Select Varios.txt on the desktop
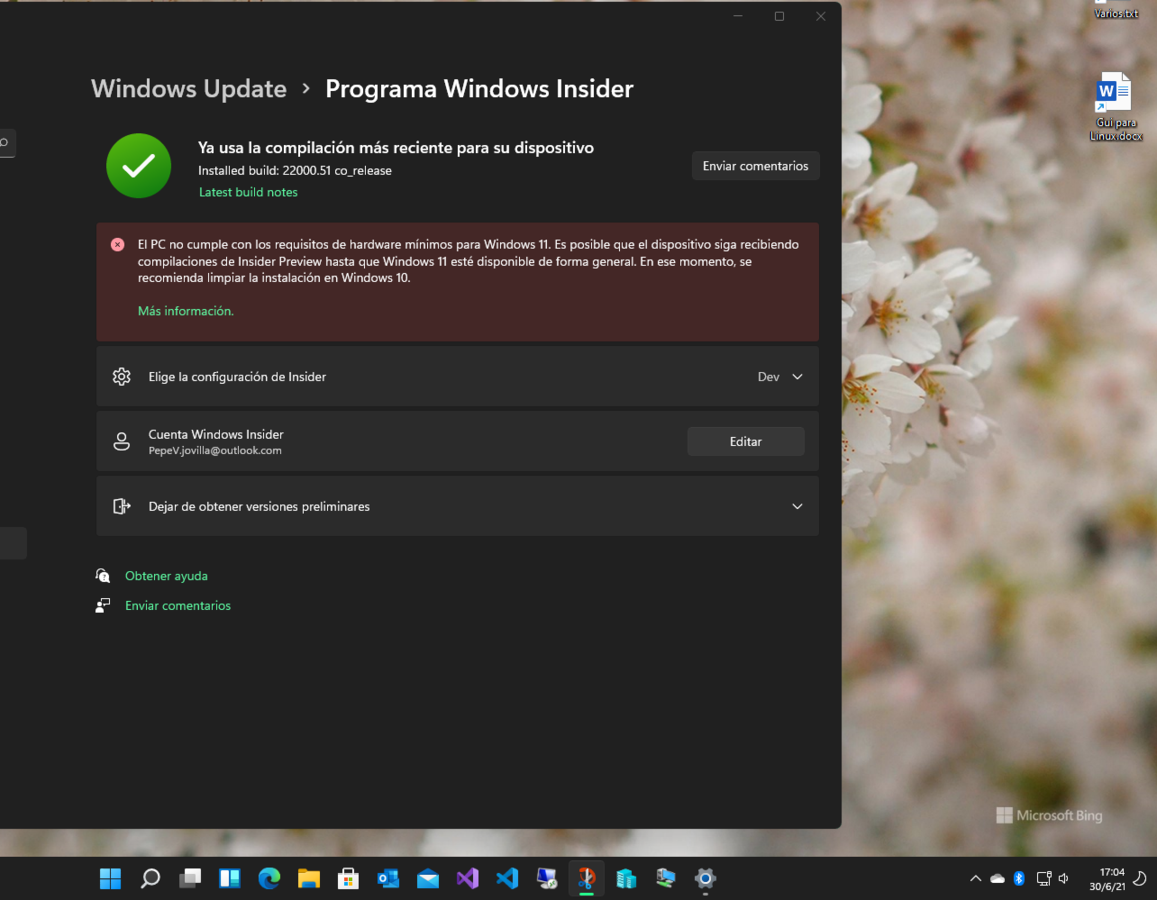 click(x=1115, y=10)
